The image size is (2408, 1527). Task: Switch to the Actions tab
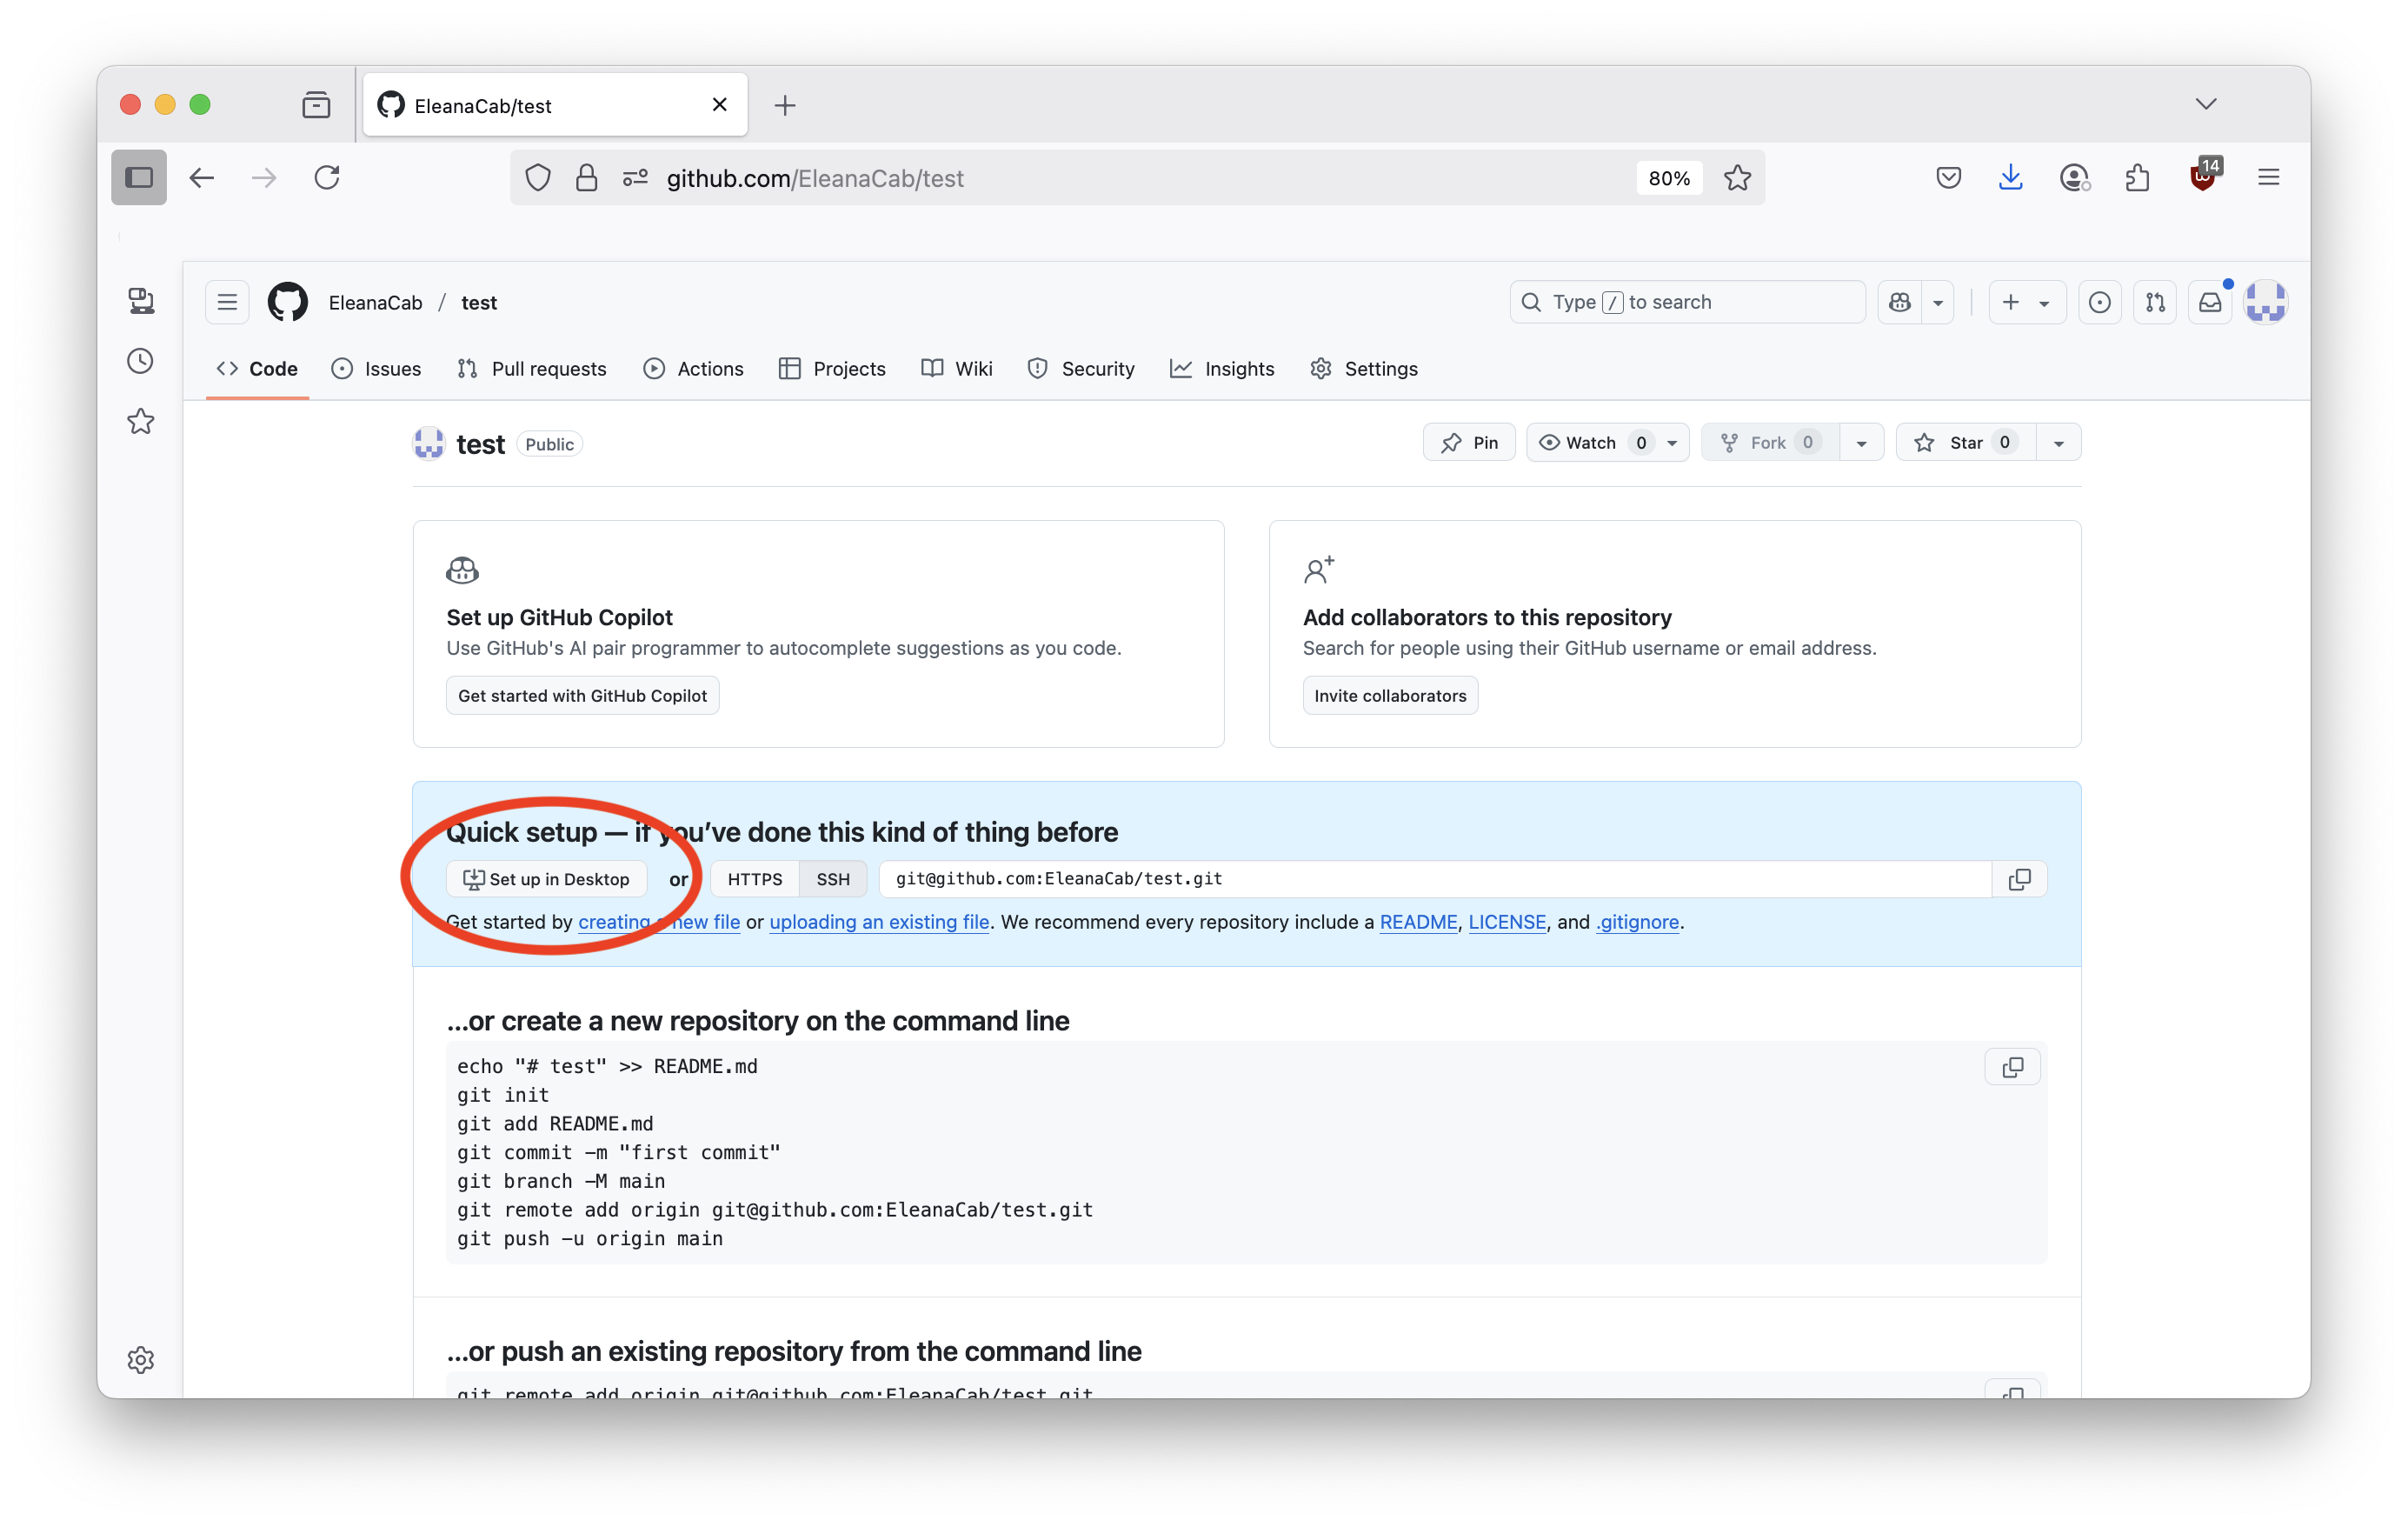coord(694,369)
